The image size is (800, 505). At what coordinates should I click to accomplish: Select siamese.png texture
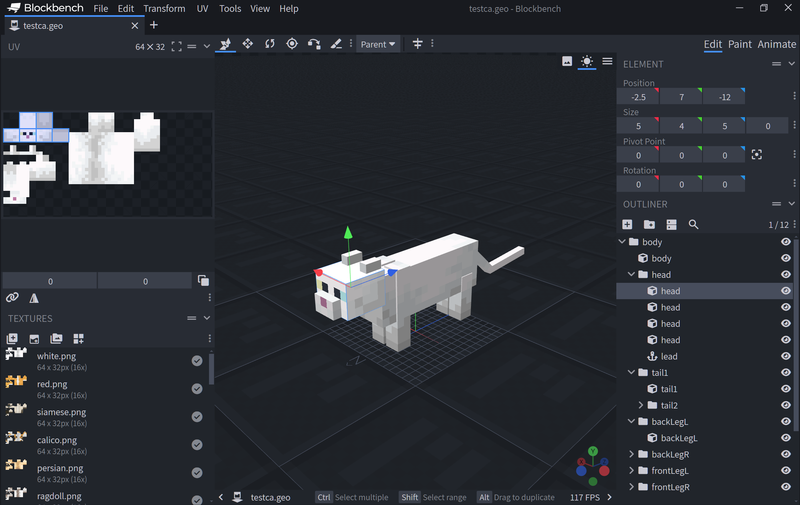(105, 417)
